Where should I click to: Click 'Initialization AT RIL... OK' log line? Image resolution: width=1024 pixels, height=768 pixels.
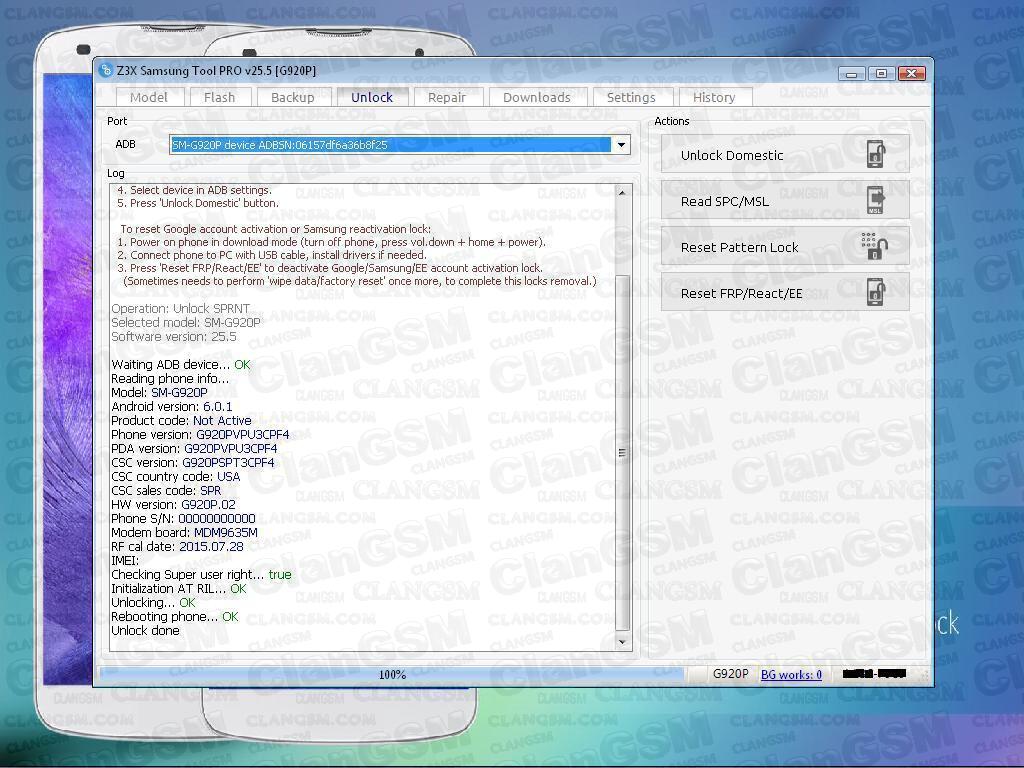[178, 588]
